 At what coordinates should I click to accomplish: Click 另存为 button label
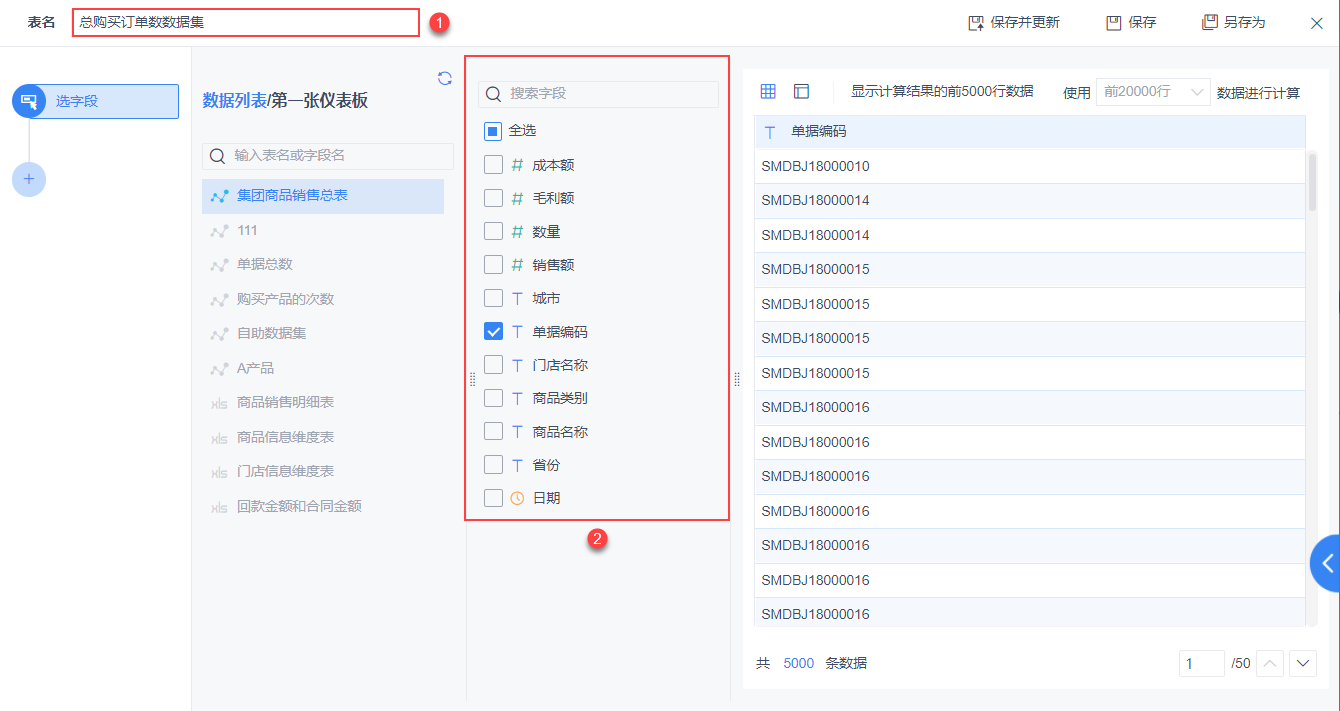[x=1244, y=22]
